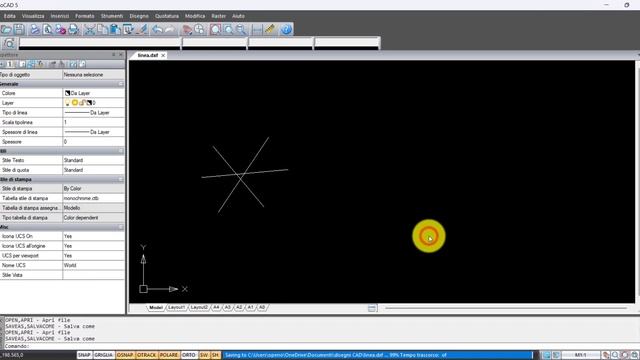The height and width of the screenshot is (360, 640).
Task: Click the match properties brush icon
Action: (x=142, y=29)
